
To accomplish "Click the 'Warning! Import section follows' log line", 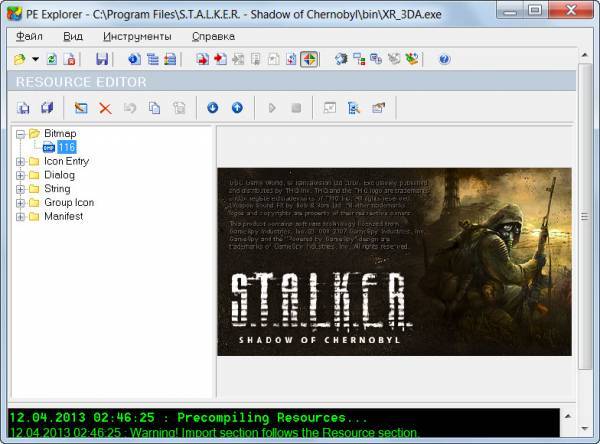I will (x=214, y=432).
